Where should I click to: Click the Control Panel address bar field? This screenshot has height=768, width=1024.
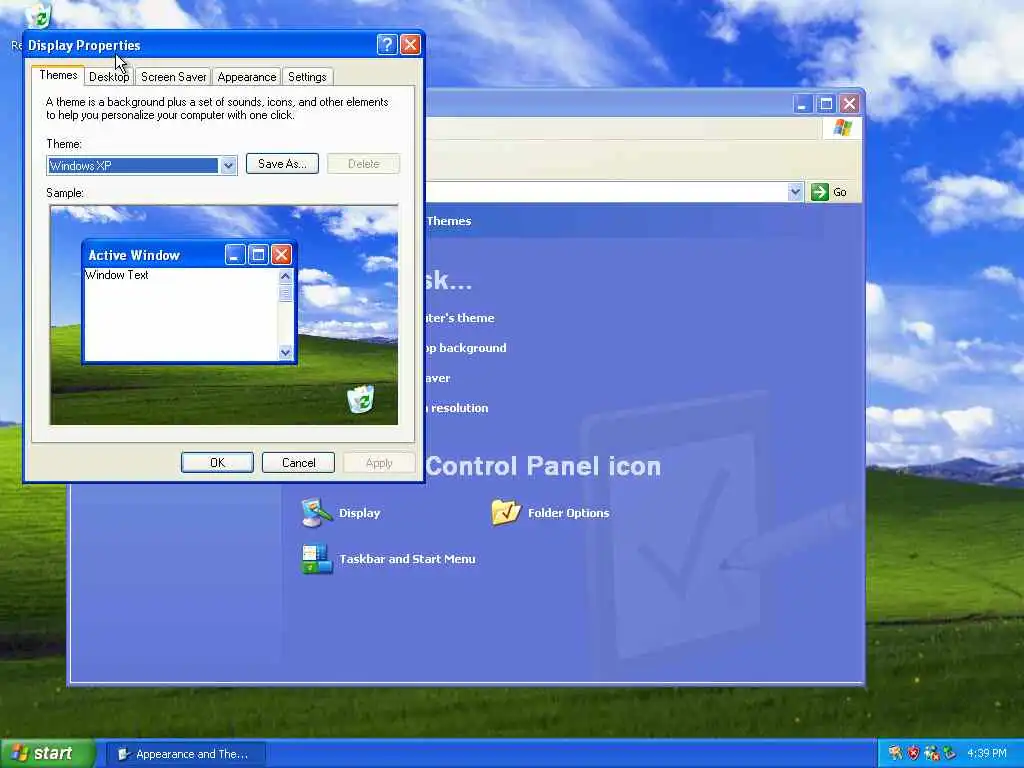(x=606, y=192)
